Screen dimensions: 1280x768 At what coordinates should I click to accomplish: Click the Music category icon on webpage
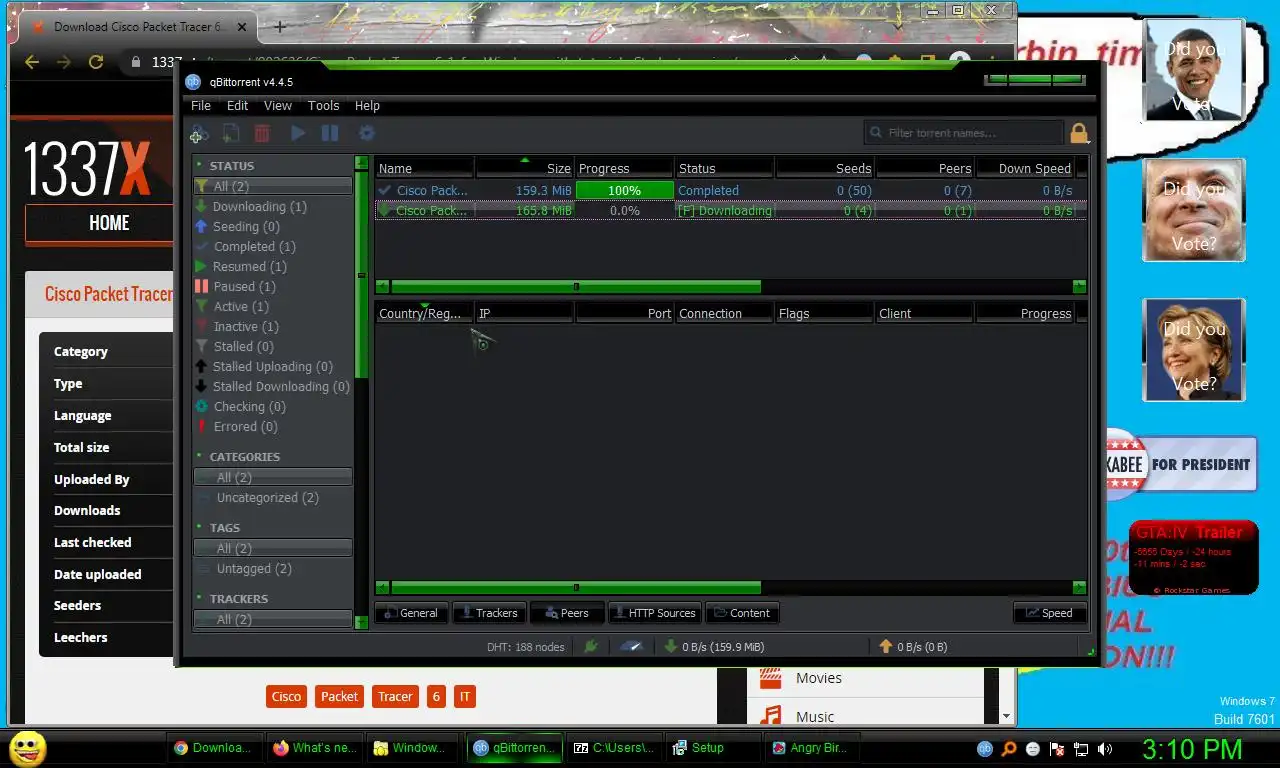(770, 716)
